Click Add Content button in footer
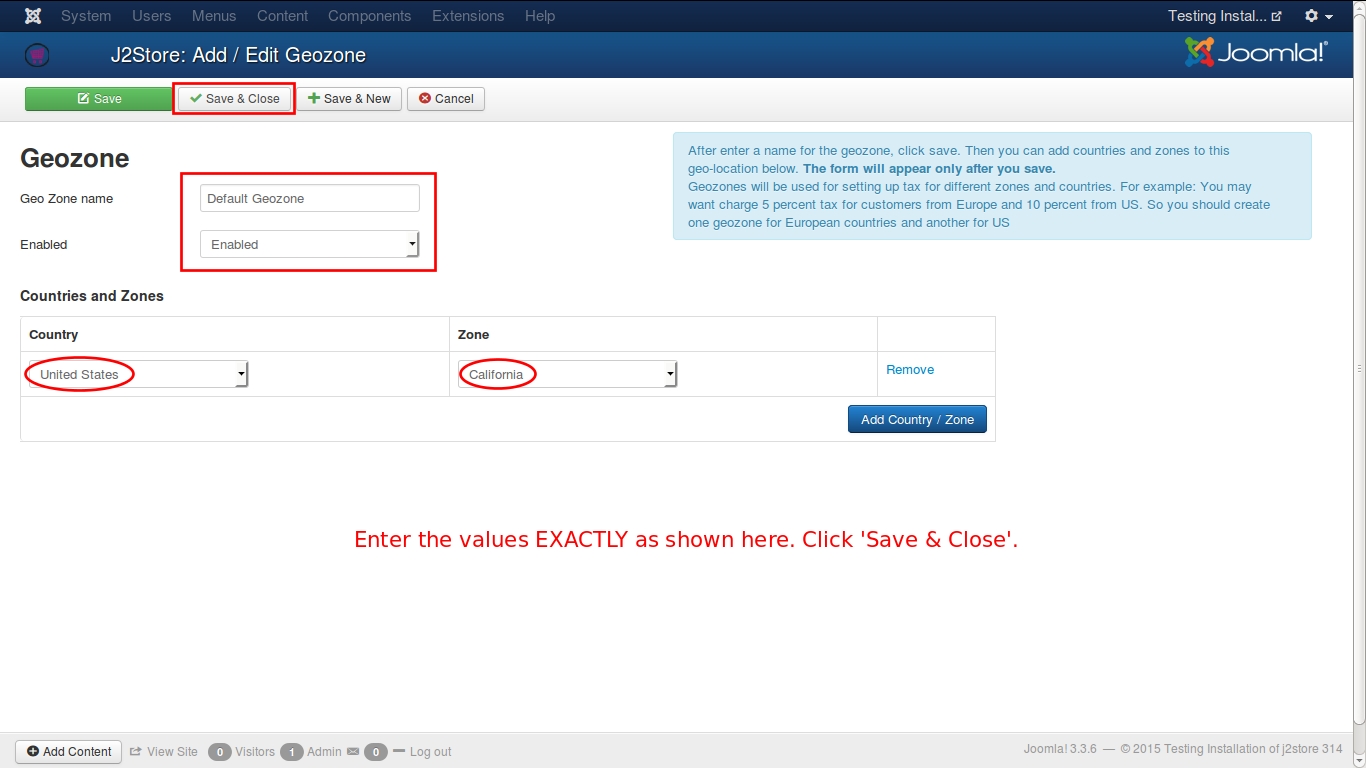 (69, 751)
